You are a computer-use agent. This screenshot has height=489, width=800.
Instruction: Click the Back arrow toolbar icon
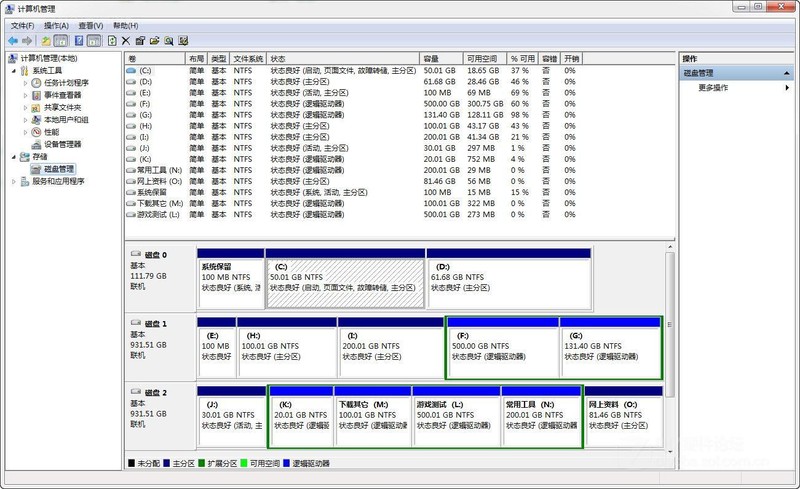tap(13, 41)
